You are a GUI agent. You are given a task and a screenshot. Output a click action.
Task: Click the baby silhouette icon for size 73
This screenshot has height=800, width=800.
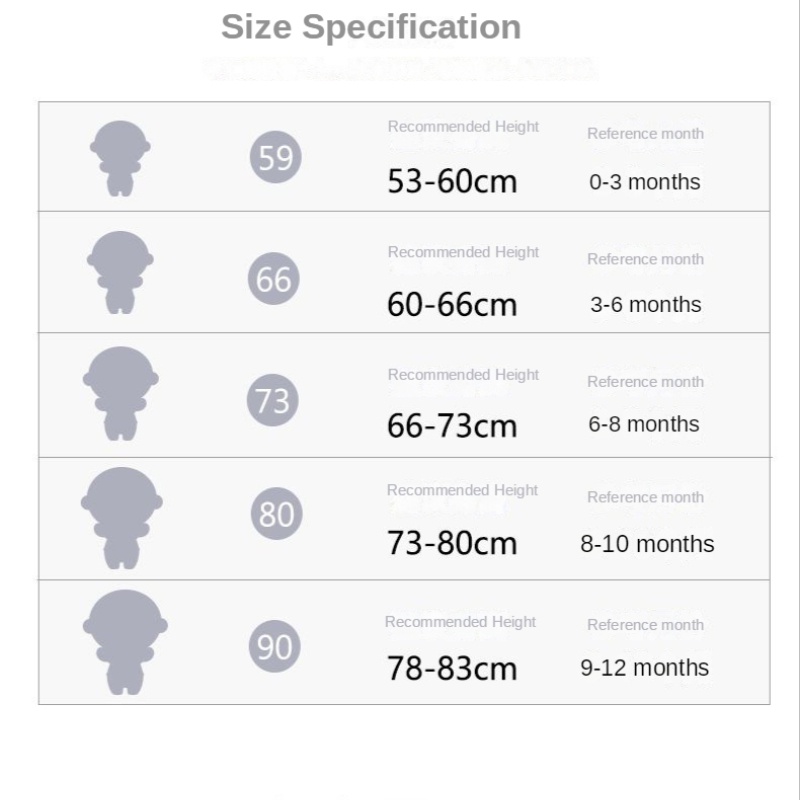click(x=121, y=393)
